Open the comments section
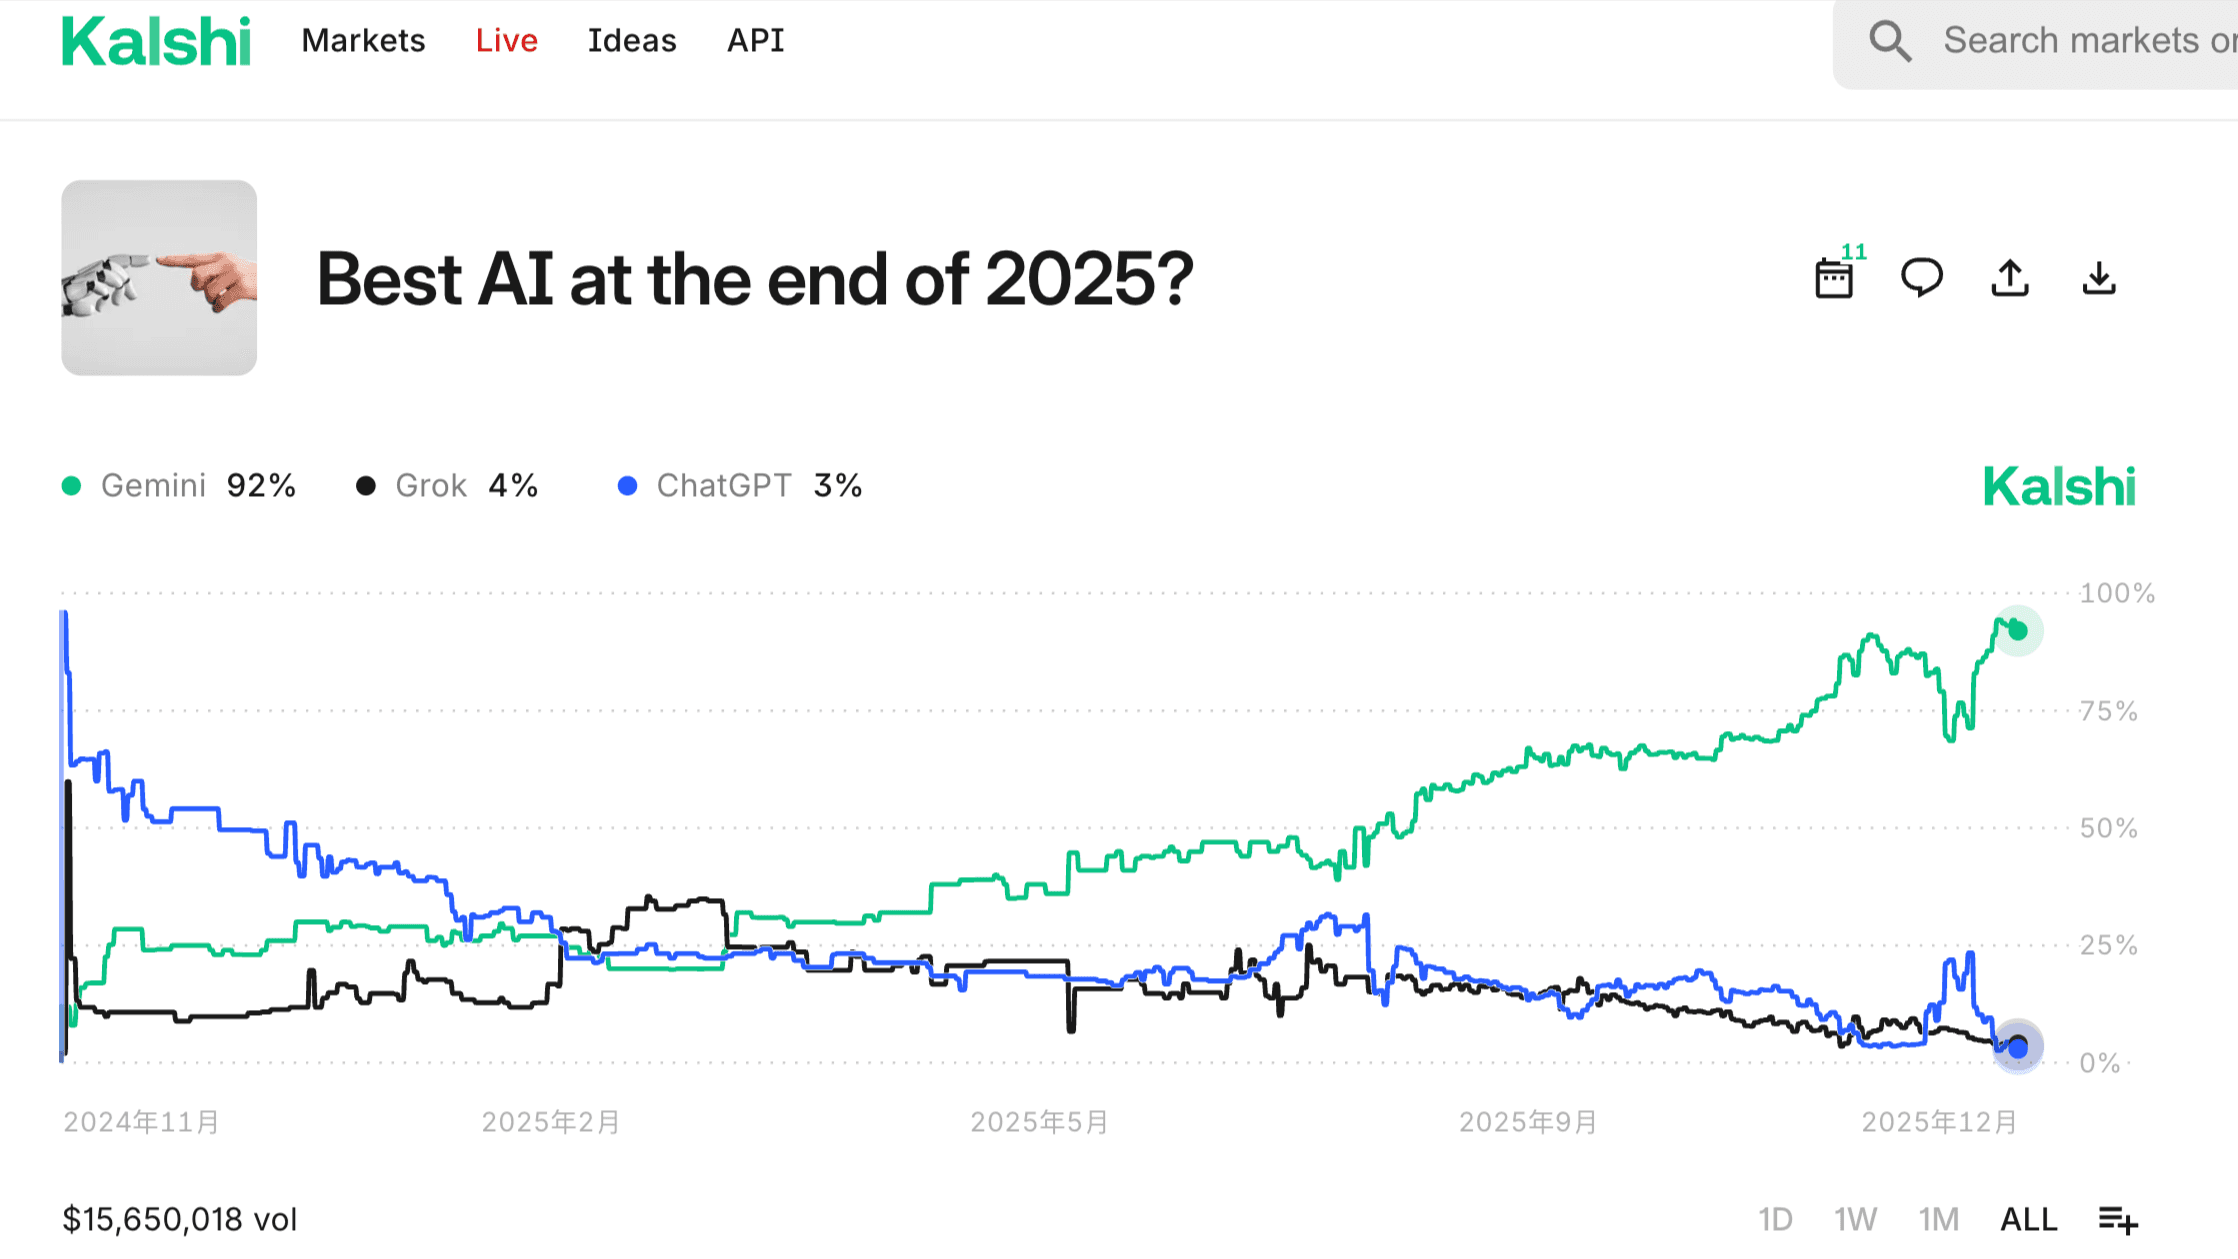 click(x=1922, y=280)
